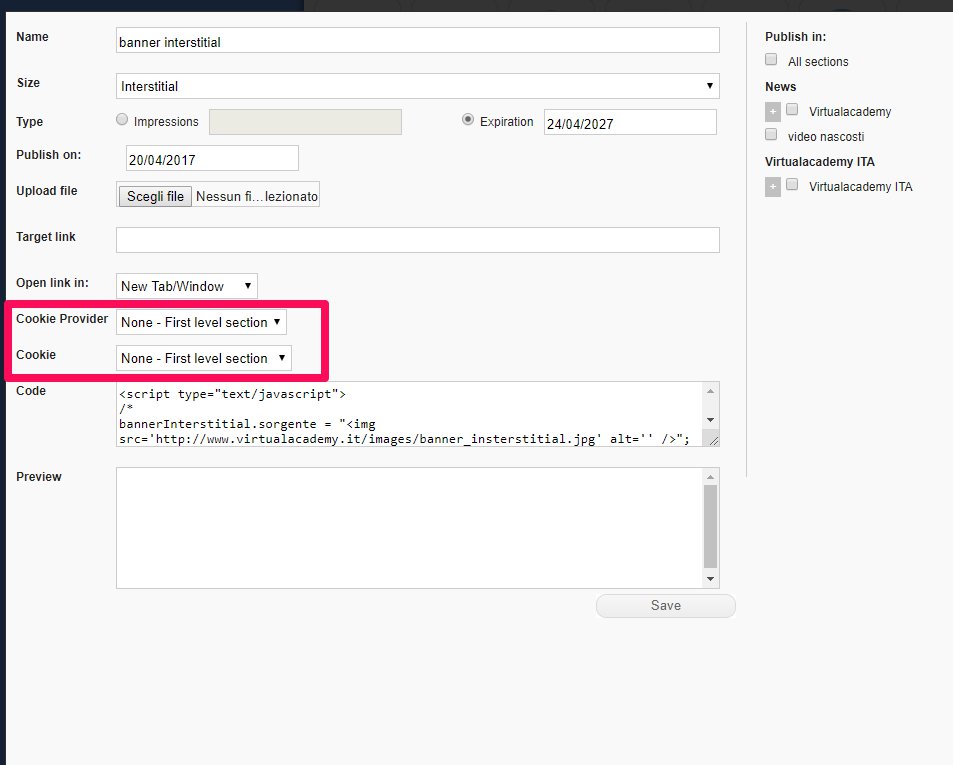Click the Publish on date field
This screenshot has height=765, width=953.
coord(212,159)
